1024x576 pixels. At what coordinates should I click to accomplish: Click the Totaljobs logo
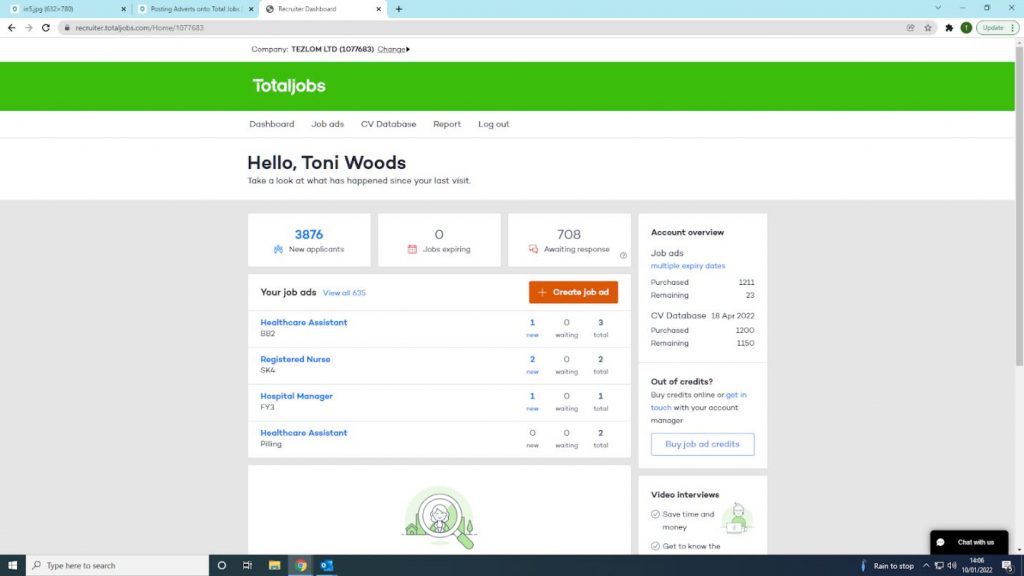tap(289, 86)
